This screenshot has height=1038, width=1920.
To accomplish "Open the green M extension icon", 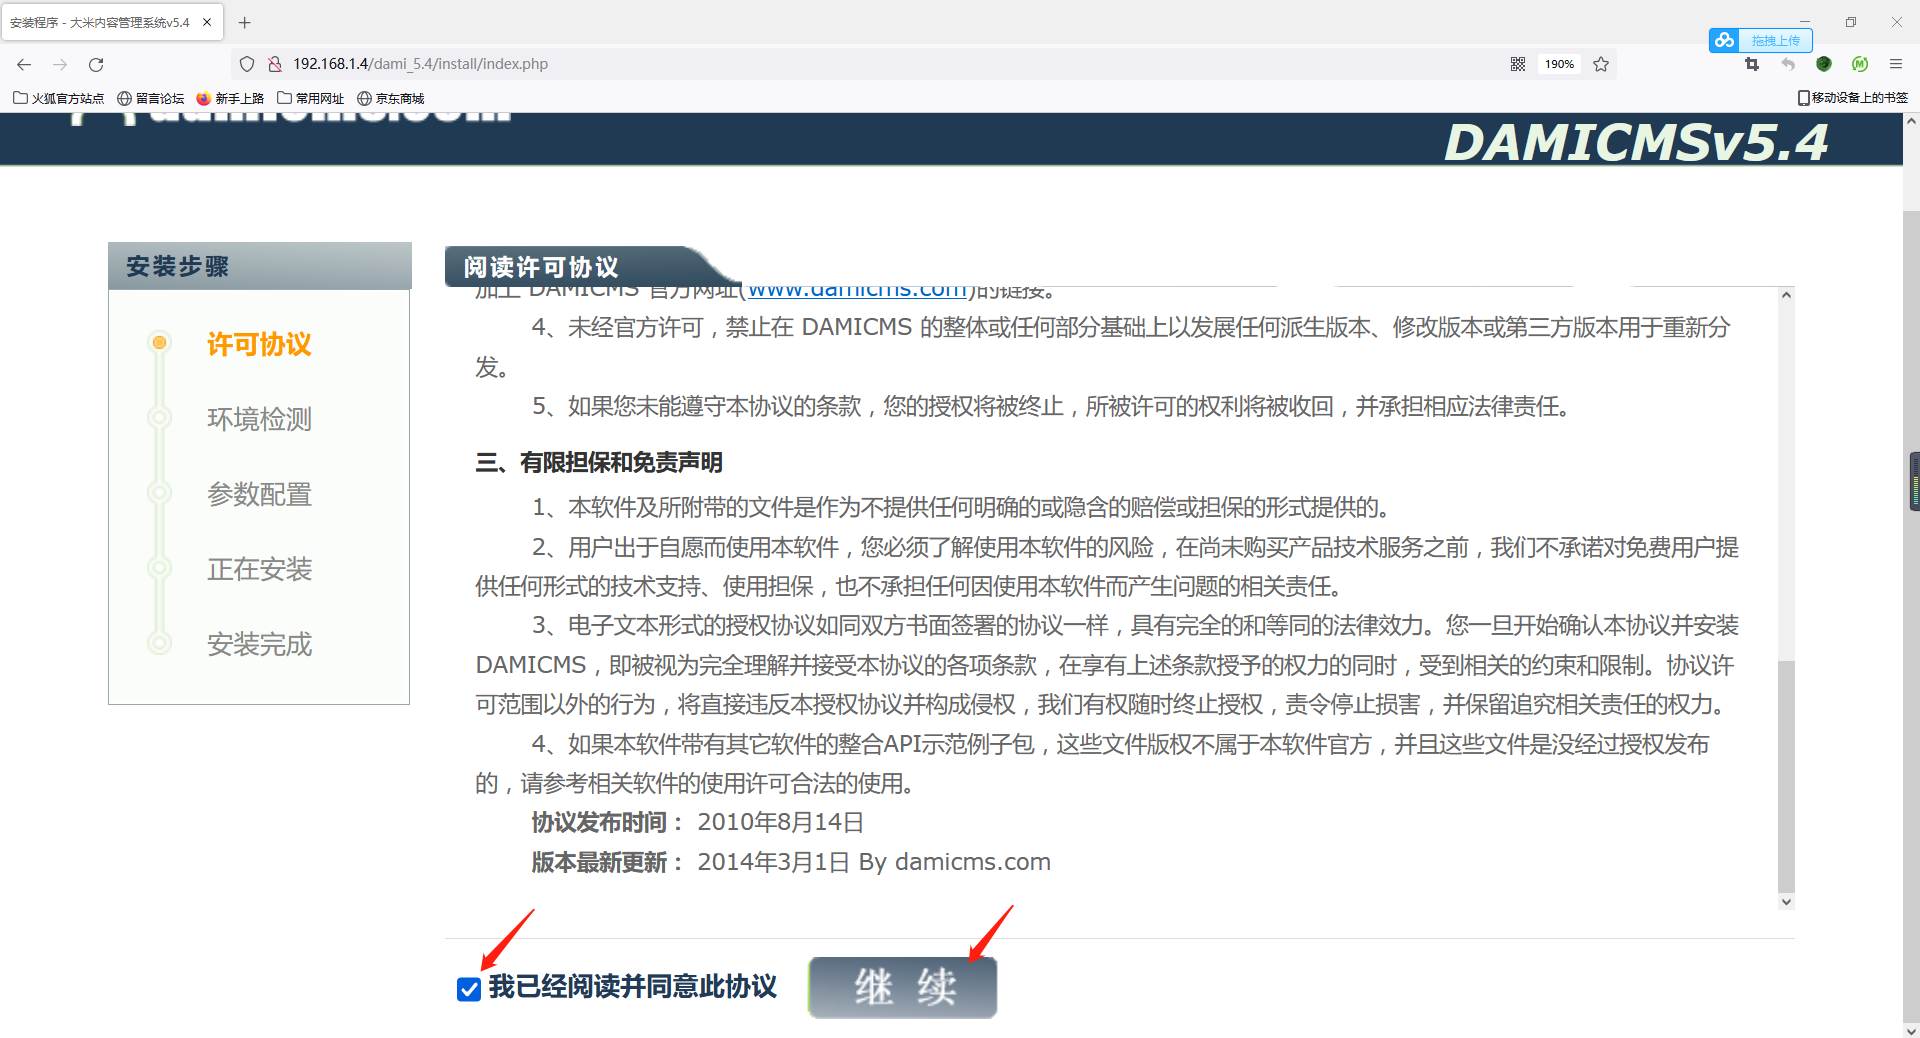I will (x=1860, y=63).
